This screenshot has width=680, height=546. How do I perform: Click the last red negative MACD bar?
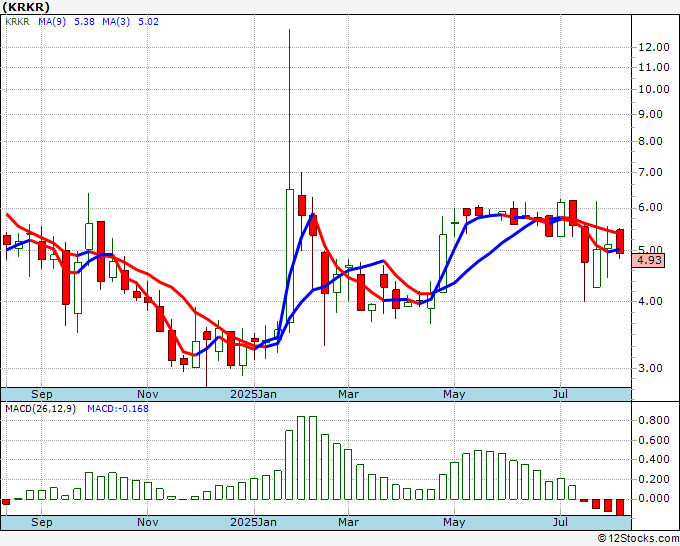pyautogui.click(x=620, y=507)
